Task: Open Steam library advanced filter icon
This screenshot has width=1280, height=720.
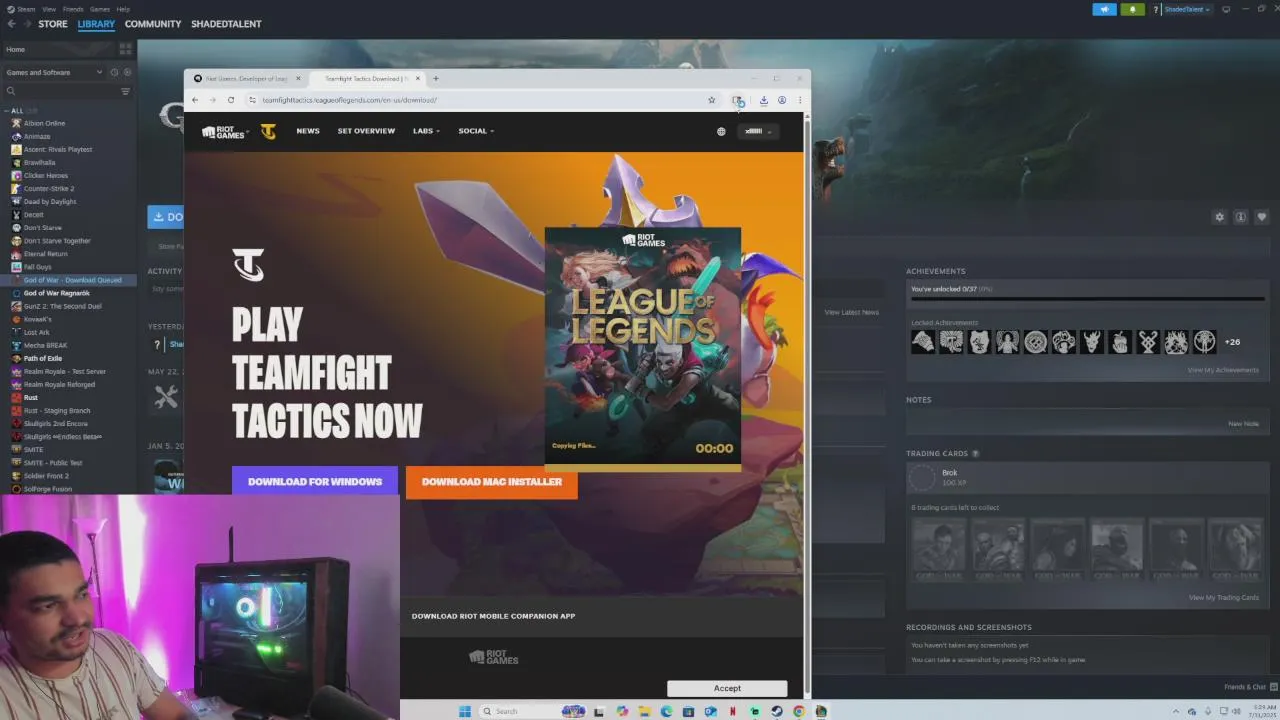Action: point(125,91)
